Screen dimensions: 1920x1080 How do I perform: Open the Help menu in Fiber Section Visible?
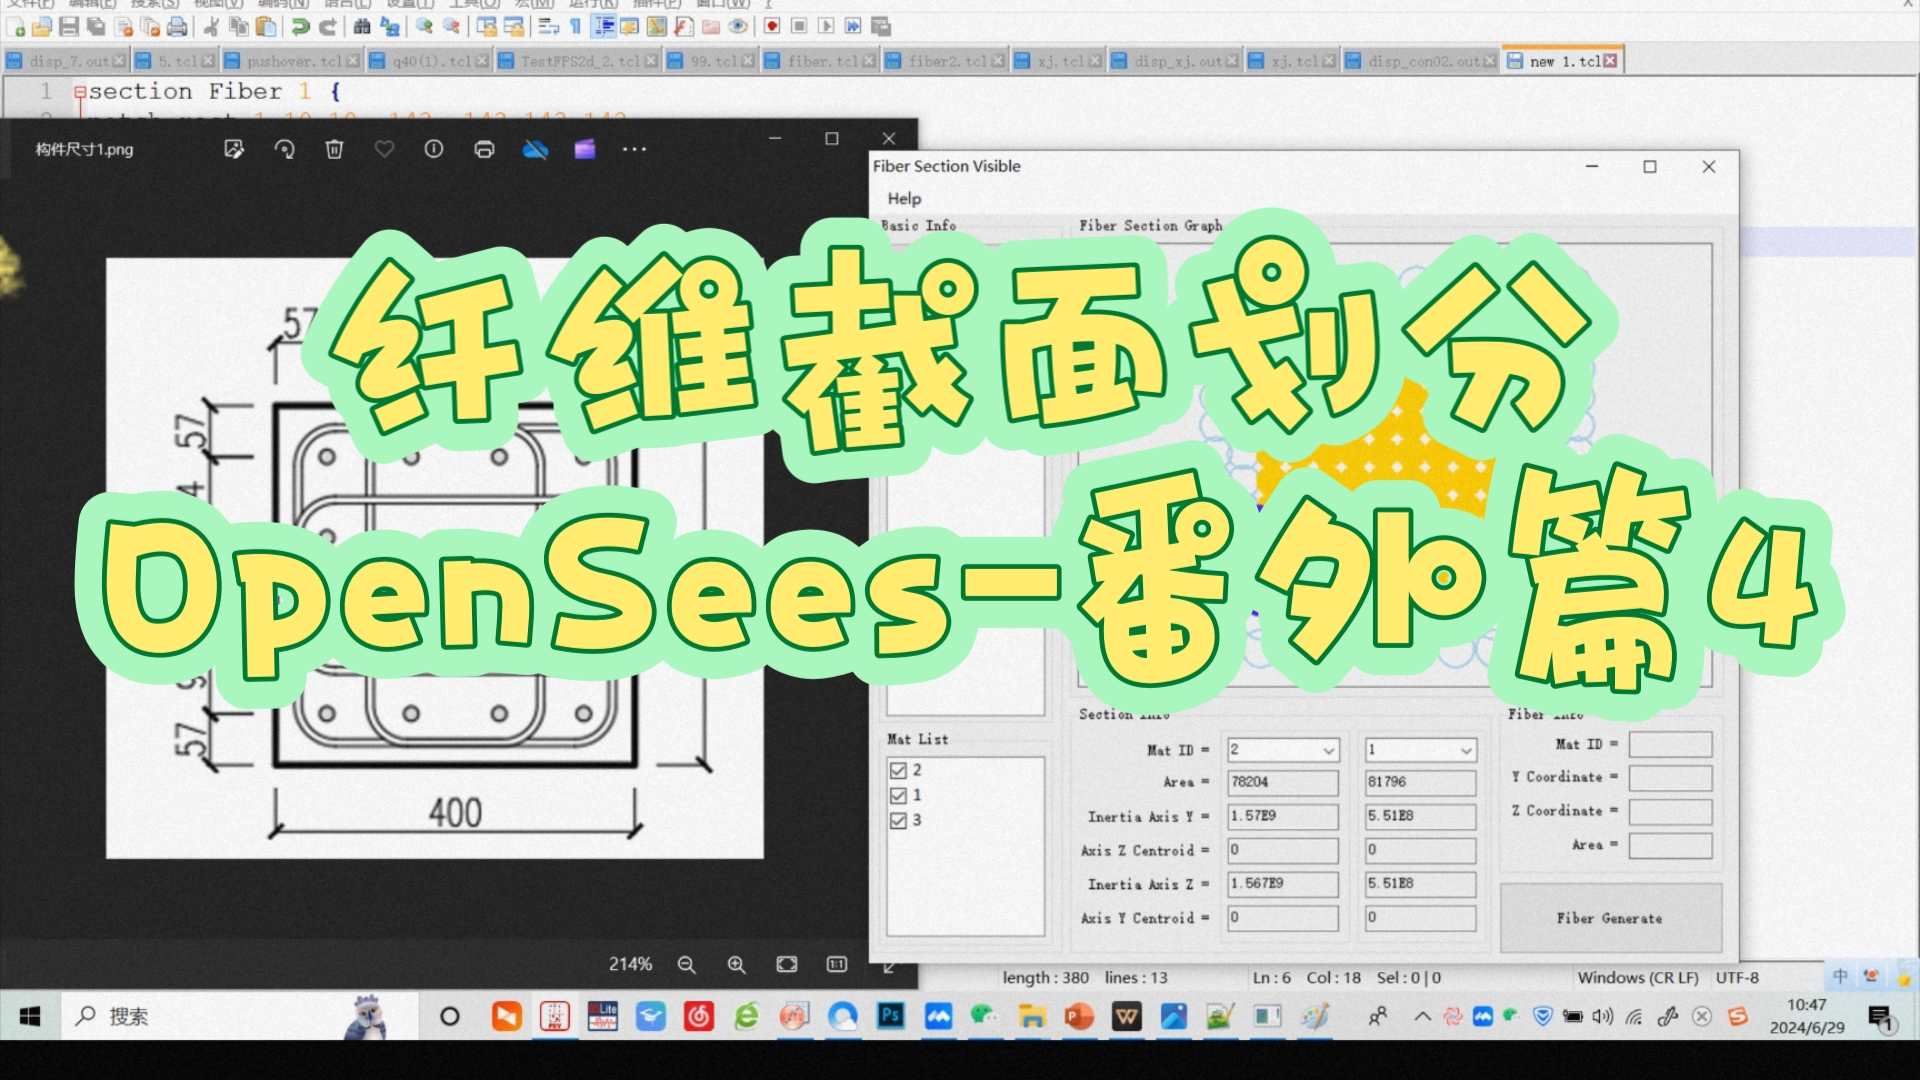click(903, 198)
